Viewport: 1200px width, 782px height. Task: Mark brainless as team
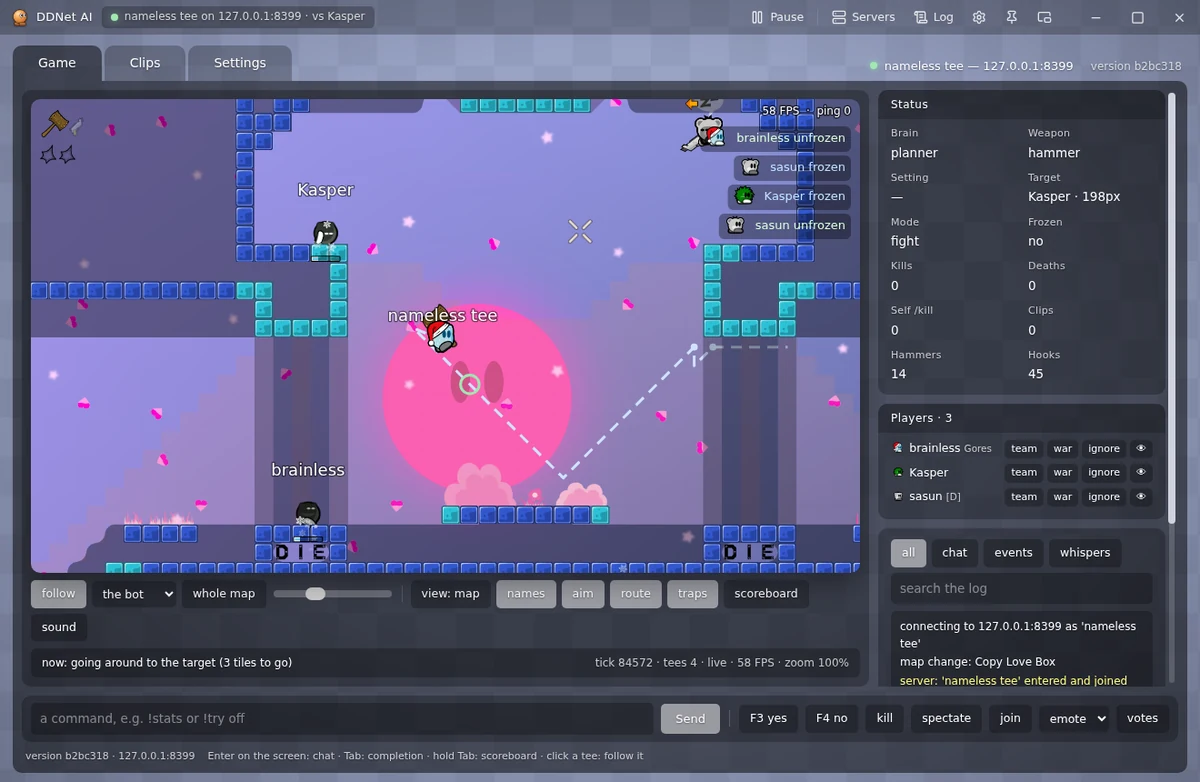click(1023, 448)
